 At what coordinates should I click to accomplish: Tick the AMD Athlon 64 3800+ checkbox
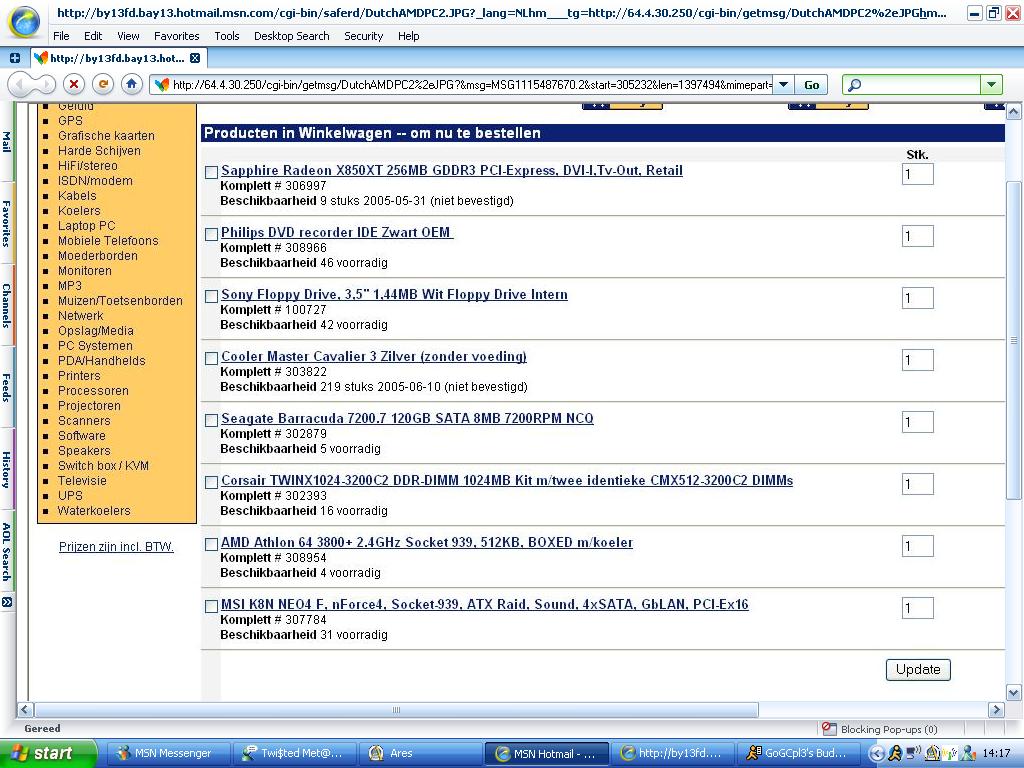pyautogui.click(x=211, y=545)
